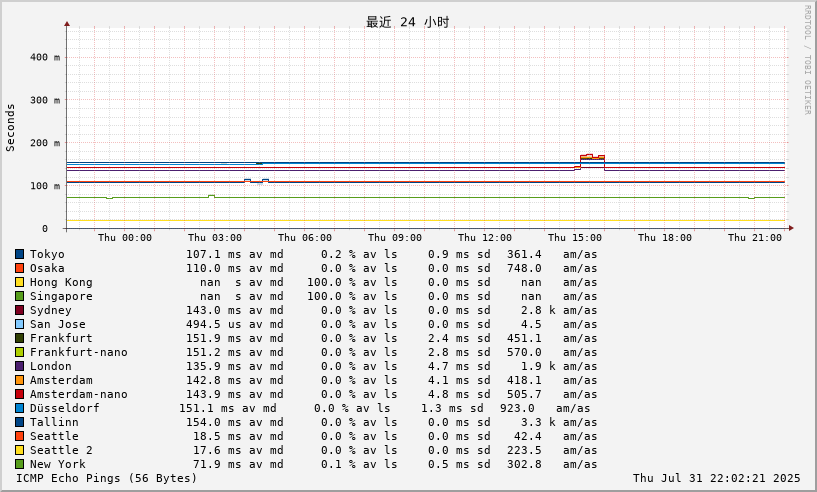Click the Singapore legend color swatch
Image resolution: width=817 pixels, height=492 pixels.
(19, 297)
